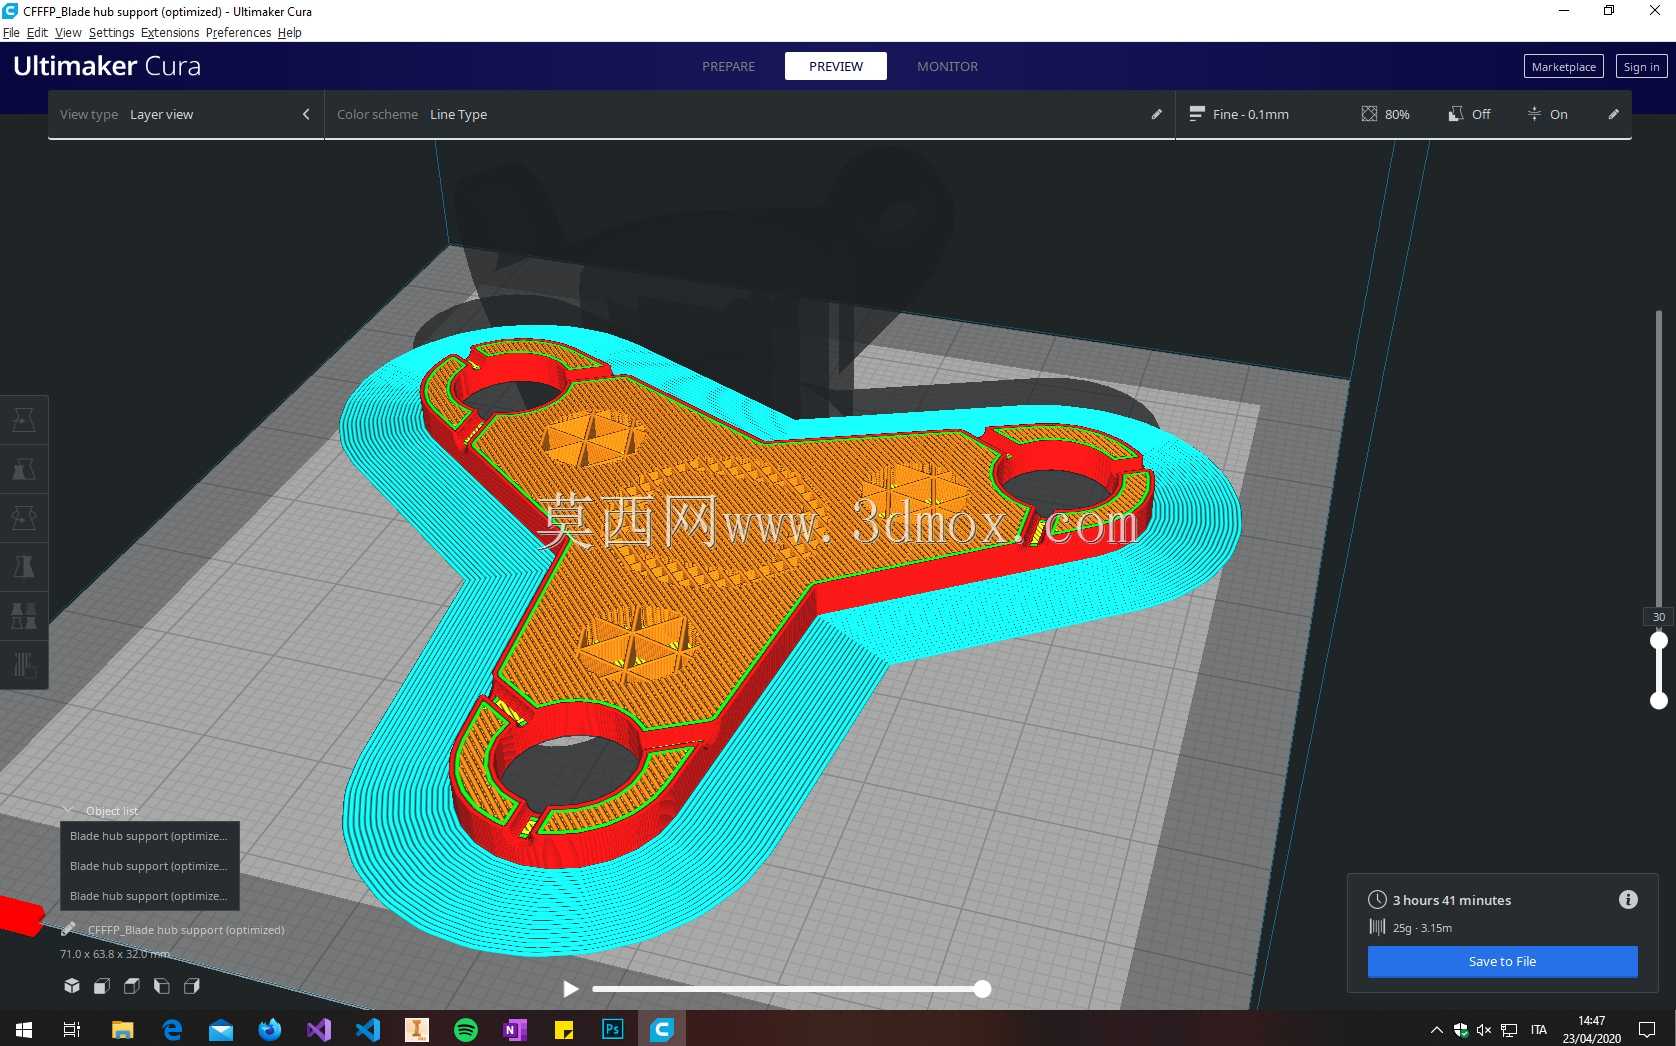This screenshot has width=1676, height=1046.
Task: Collapse the View type panel chevron
Action: pos(306,114)
